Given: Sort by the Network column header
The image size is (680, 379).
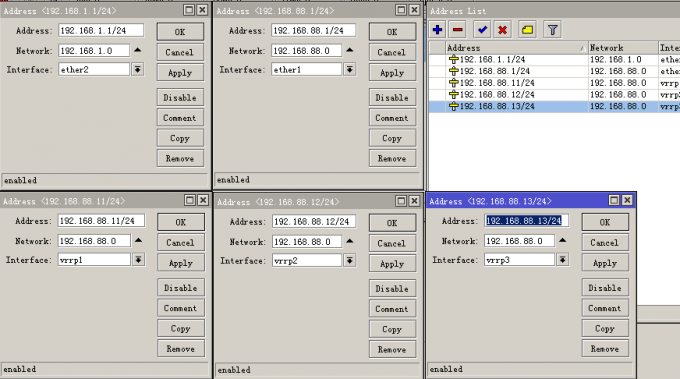Looking at the screenshot, I should (x=623, y=48).
